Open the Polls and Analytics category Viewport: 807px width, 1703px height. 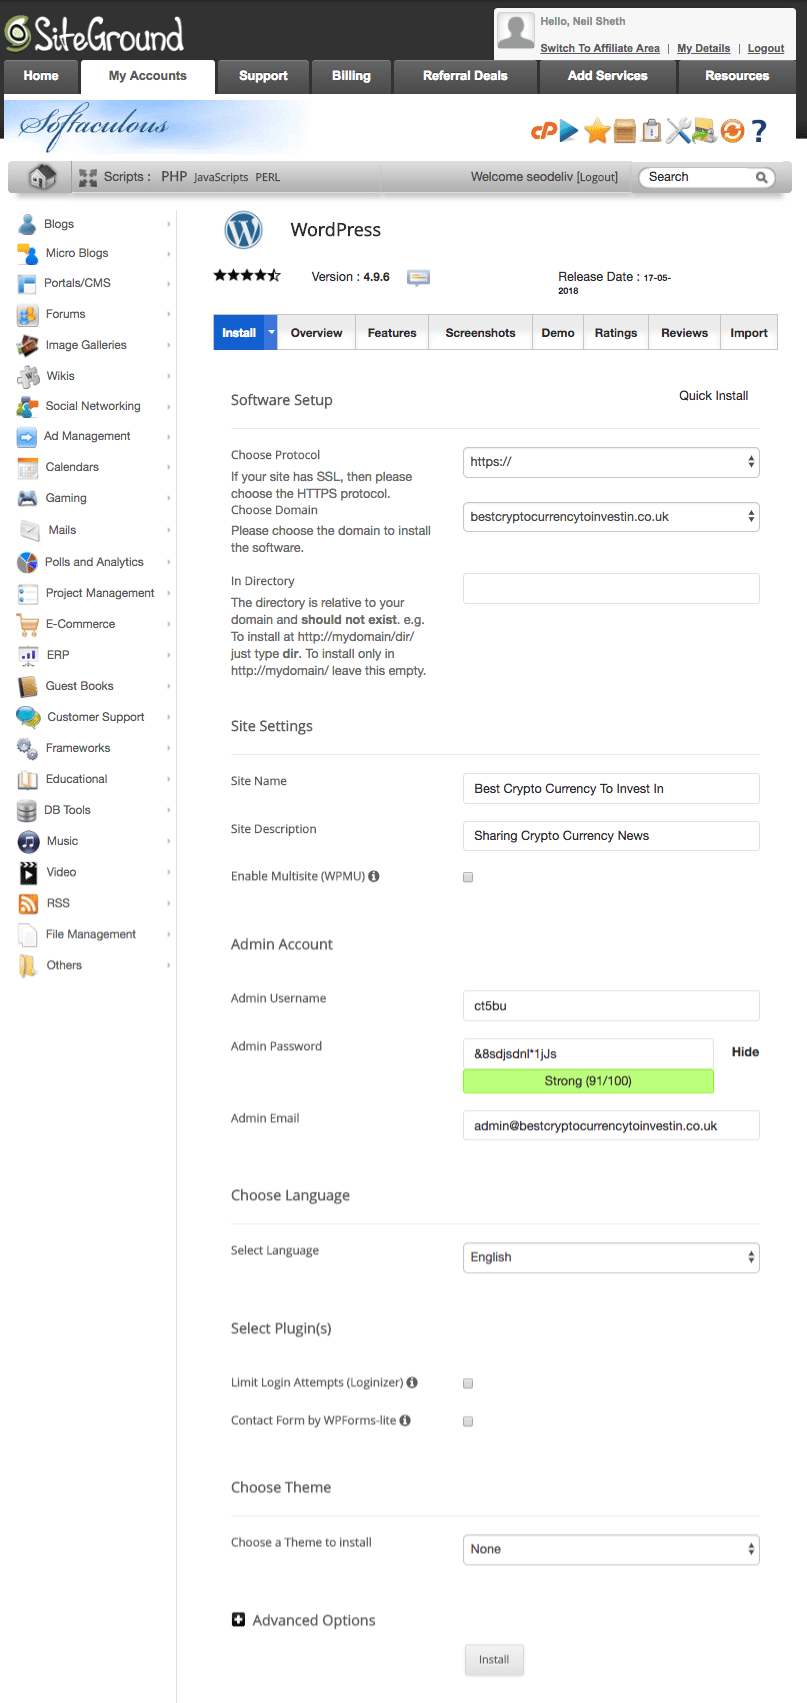tap(94, 562)
